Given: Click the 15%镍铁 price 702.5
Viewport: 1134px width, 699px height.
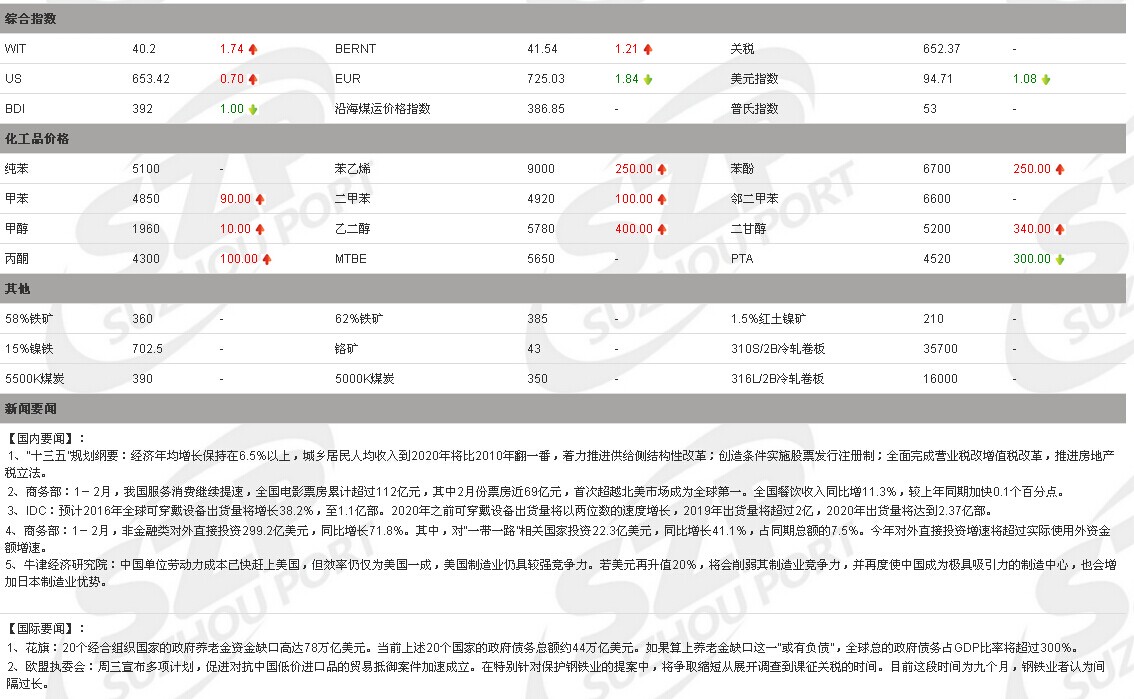Looking at the screenshot, I should (x=148, y=348).
